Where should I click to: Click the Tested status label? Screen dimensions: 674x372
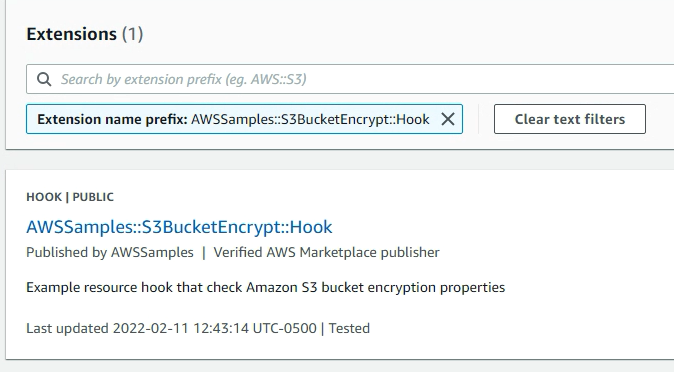point(349,329)
